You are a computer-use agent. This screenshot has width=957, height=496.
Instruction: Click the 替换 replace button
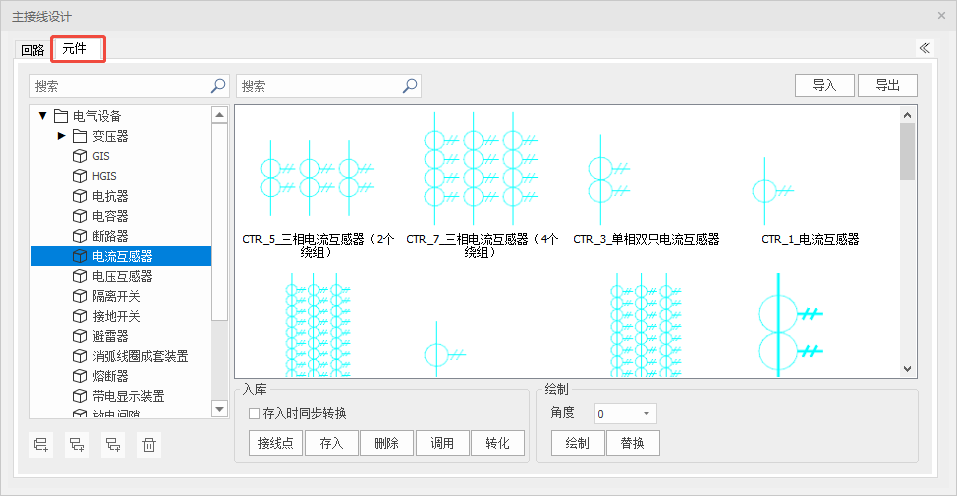click(633, 443)
